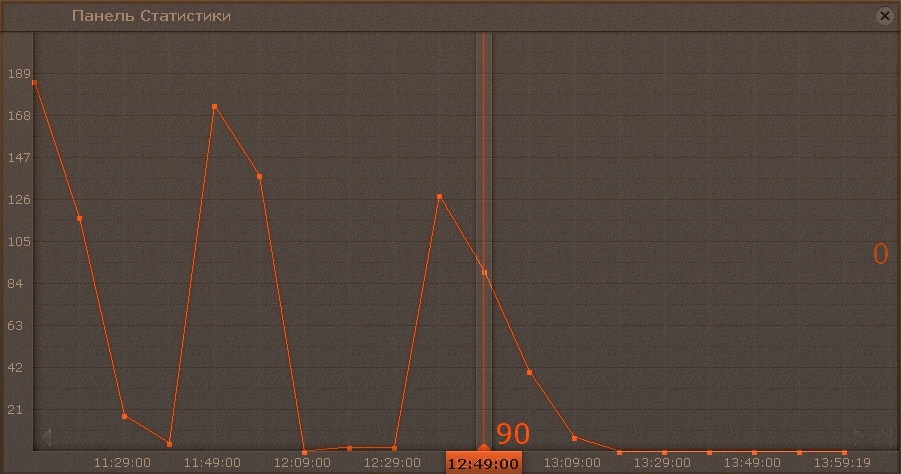
Task: Select the 13:49:00 time label
Action: click(752, 463)
